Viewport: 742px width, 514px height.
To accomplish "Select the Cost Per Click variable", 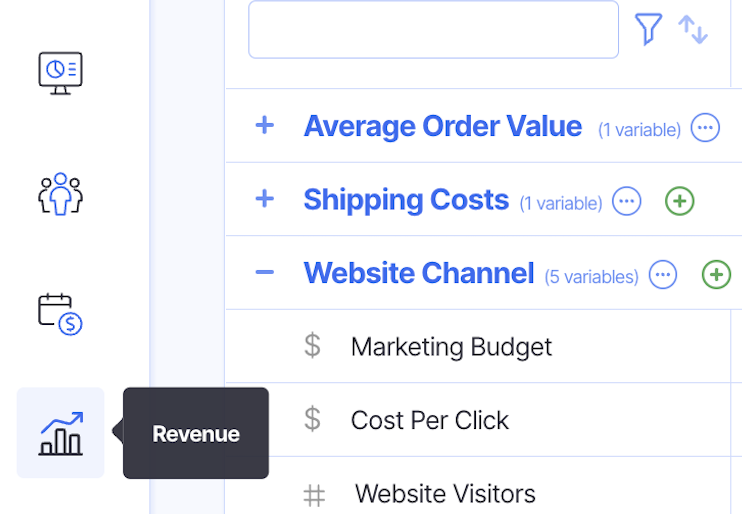I will [x=429, y=420].
